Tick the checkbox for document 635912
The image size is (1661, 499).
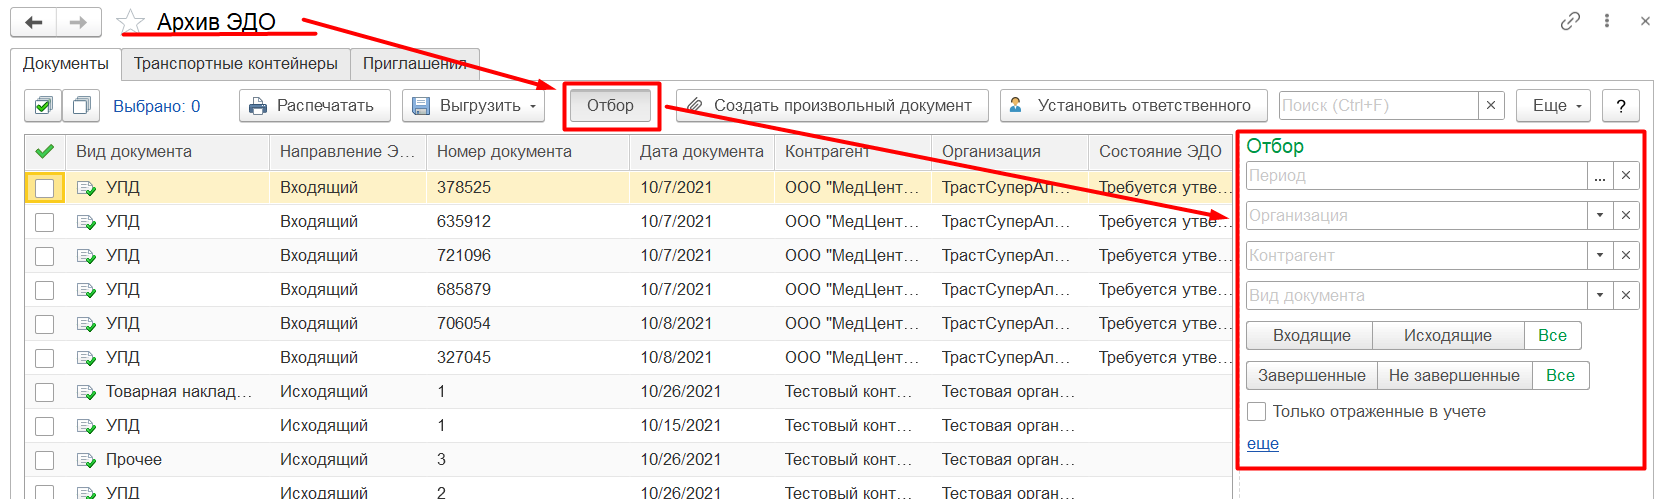(x=44, y=222)
